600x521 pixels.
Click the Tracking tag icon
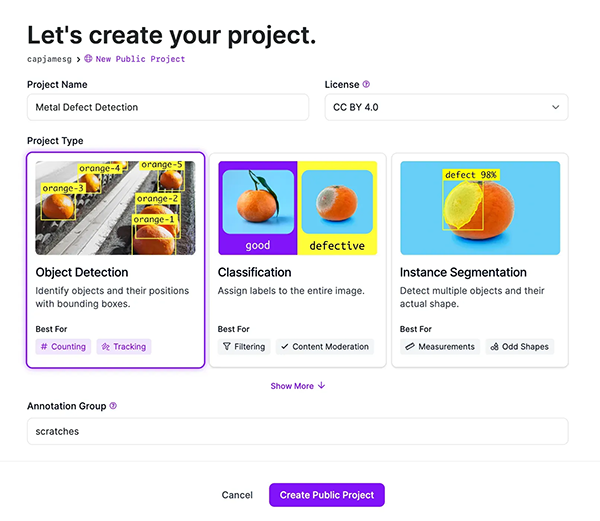[x=106, y=347]
